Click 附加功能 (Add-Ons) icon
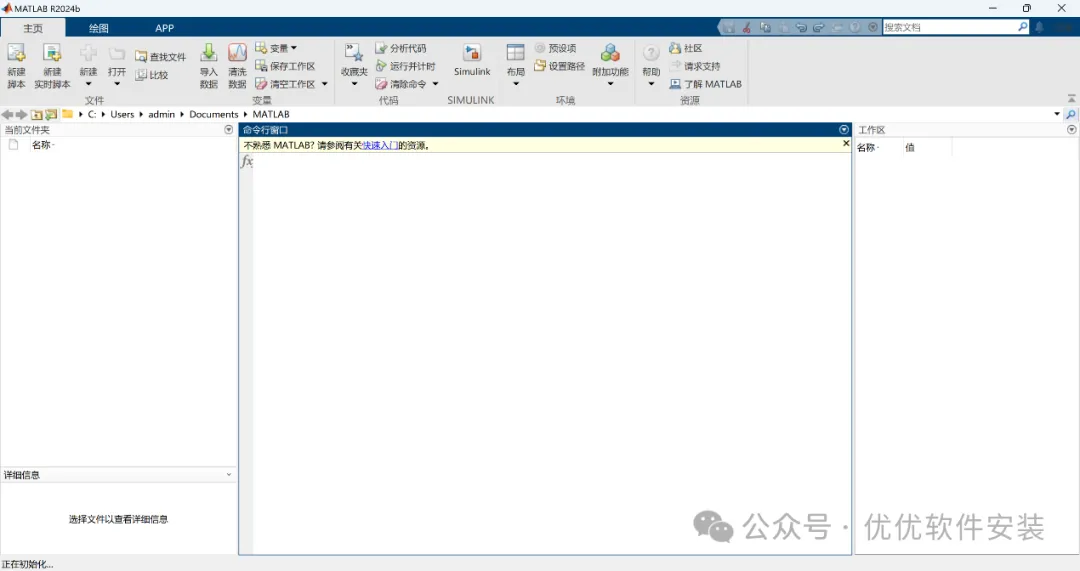1080x571 pixels. click(610, 53)
